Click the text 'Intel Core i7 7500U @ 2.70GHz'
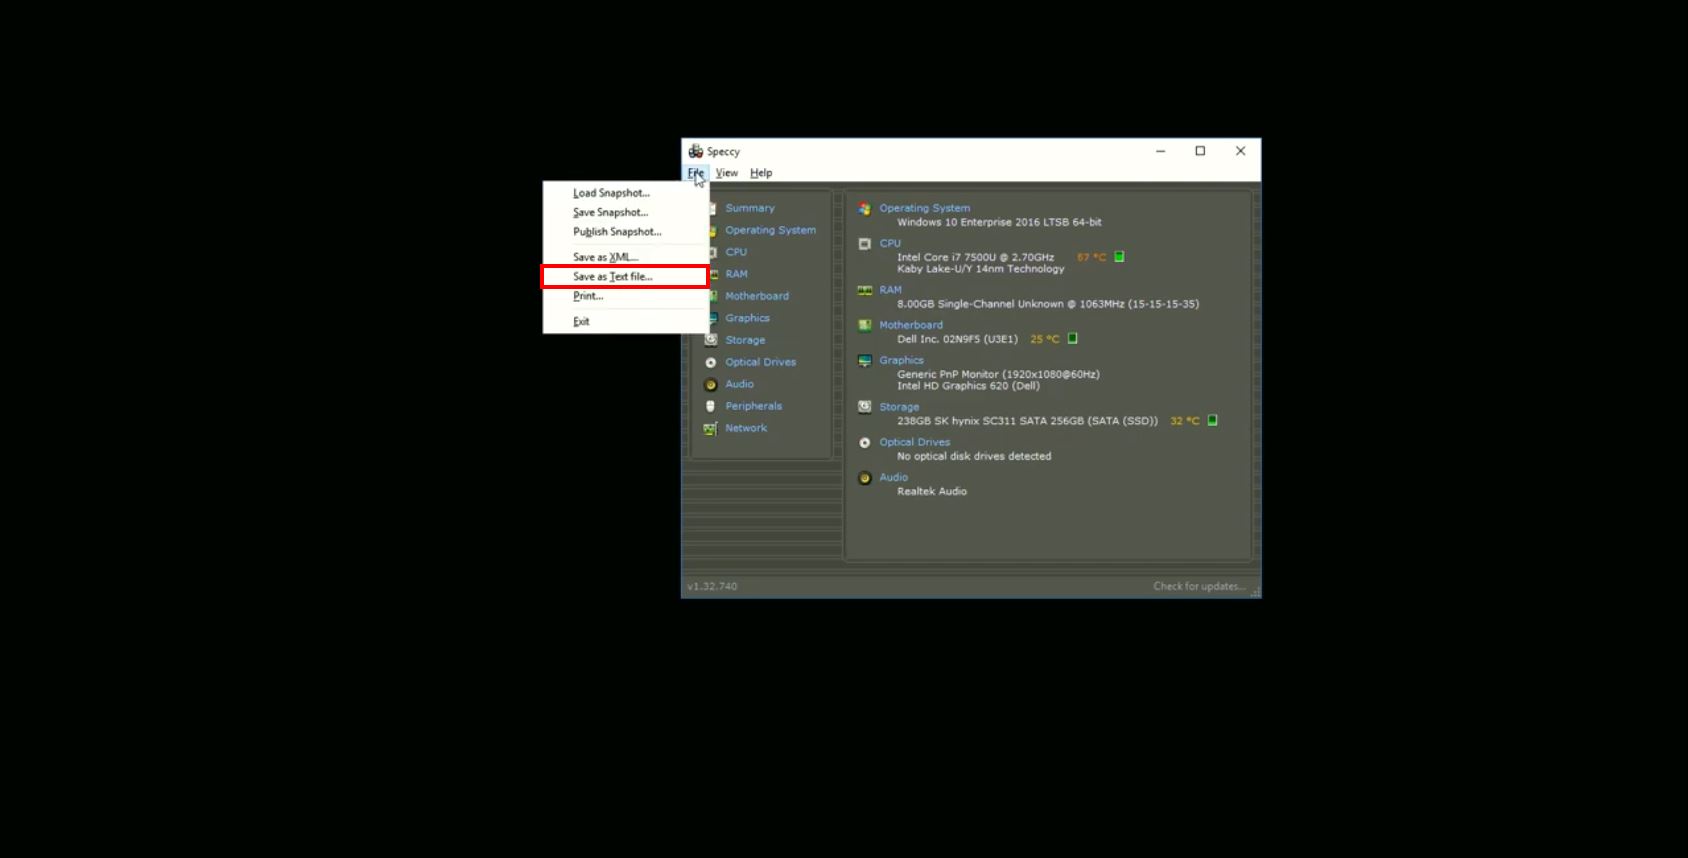This screenshot has height=858, width=1688. [975, 257]
